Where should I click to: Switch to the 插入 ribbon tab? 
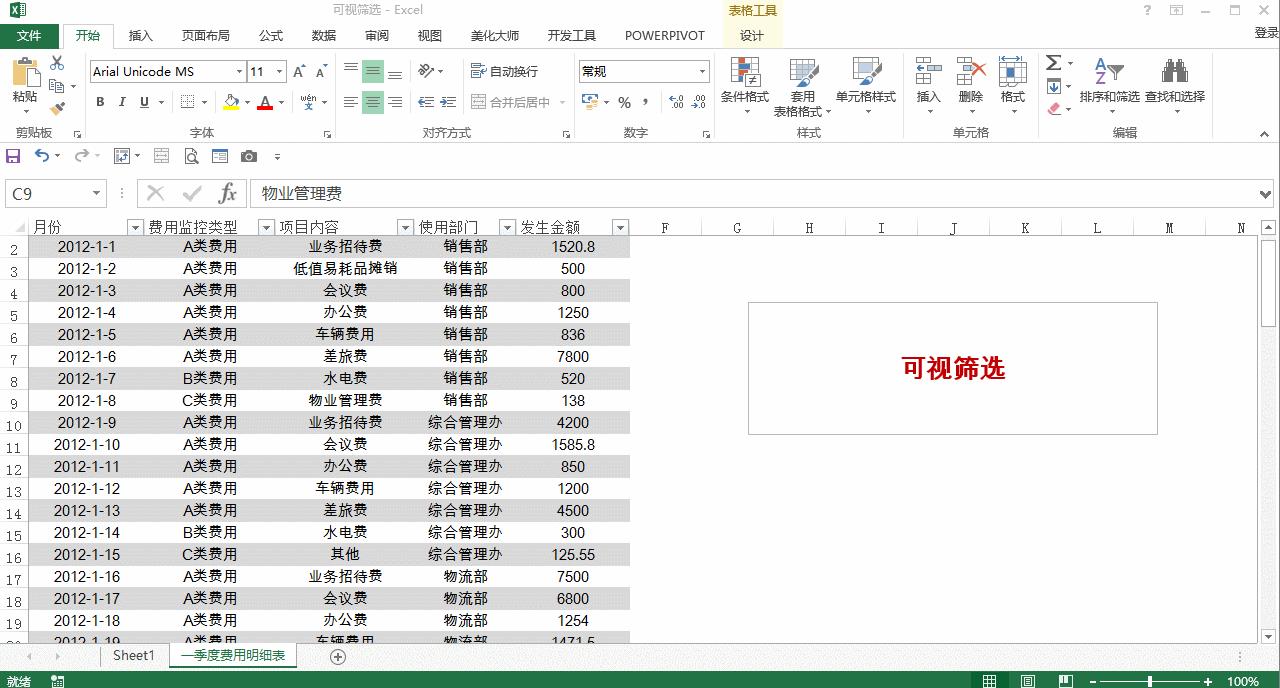click(x=140, y=35)
